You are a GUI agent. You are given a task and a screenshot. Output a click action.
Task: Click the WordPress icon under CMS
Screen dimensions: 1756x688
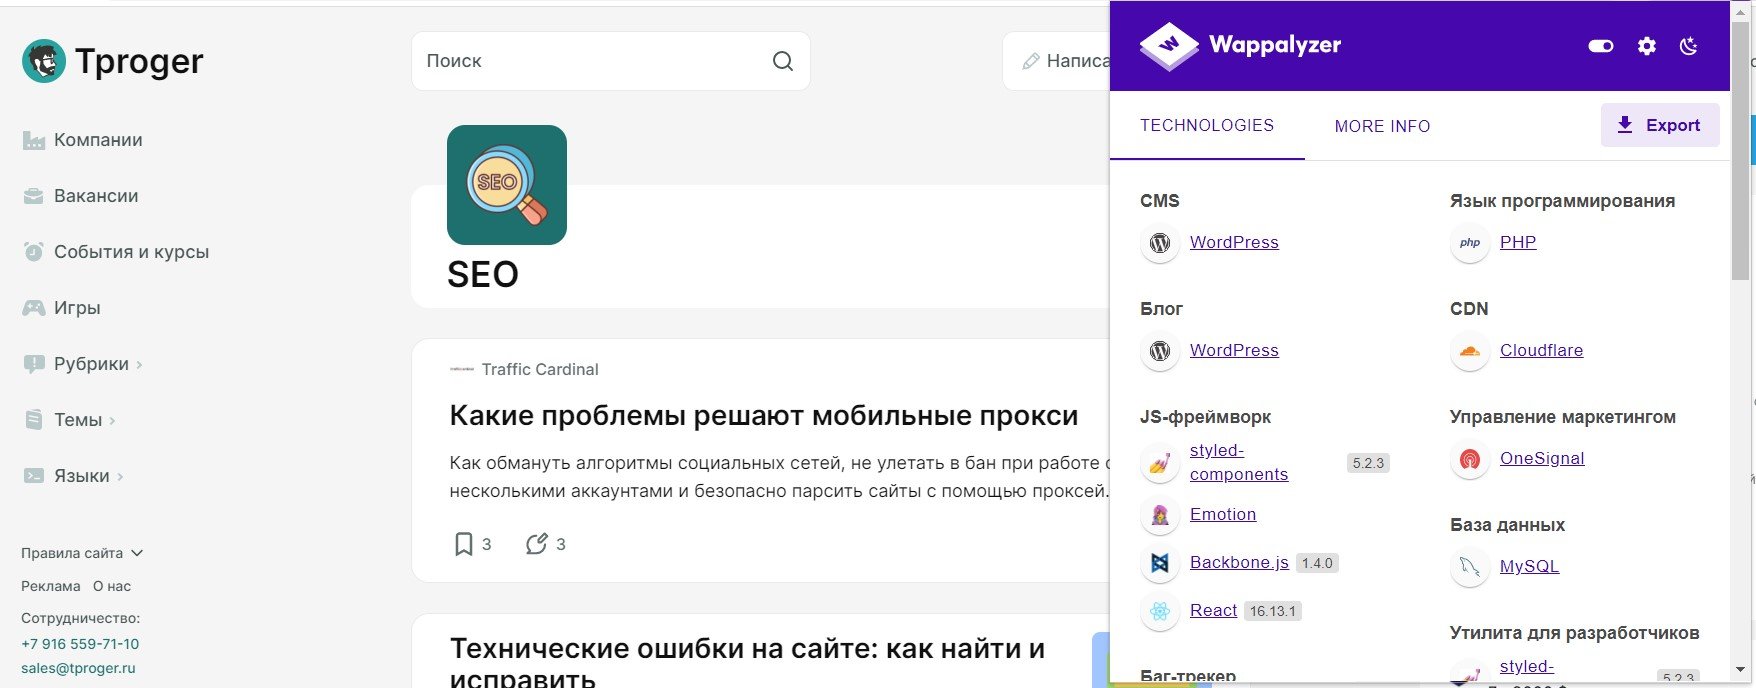pos(1160,243)
